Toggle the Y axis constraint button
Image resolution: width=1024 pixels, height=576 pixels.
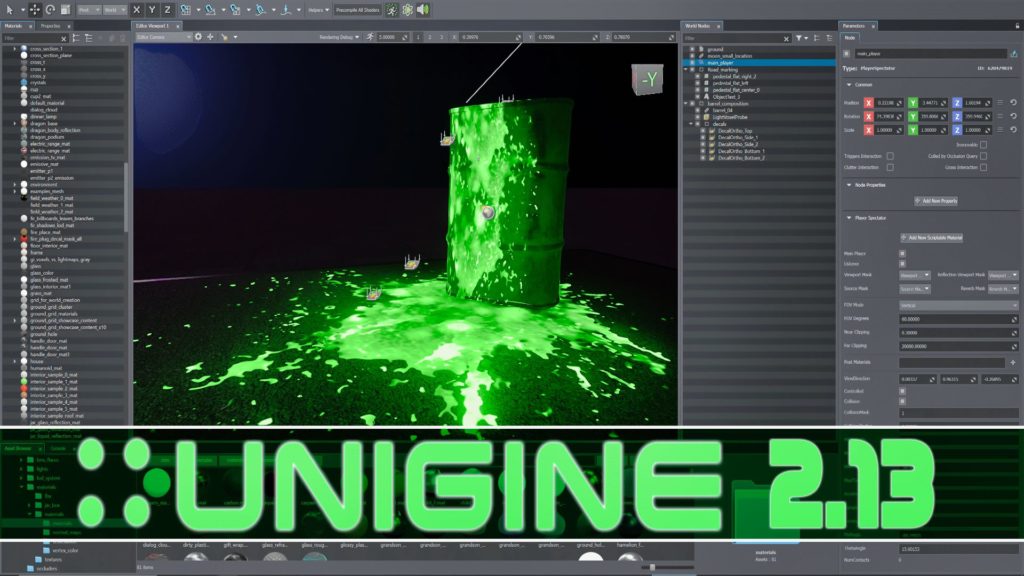(152, 10)
